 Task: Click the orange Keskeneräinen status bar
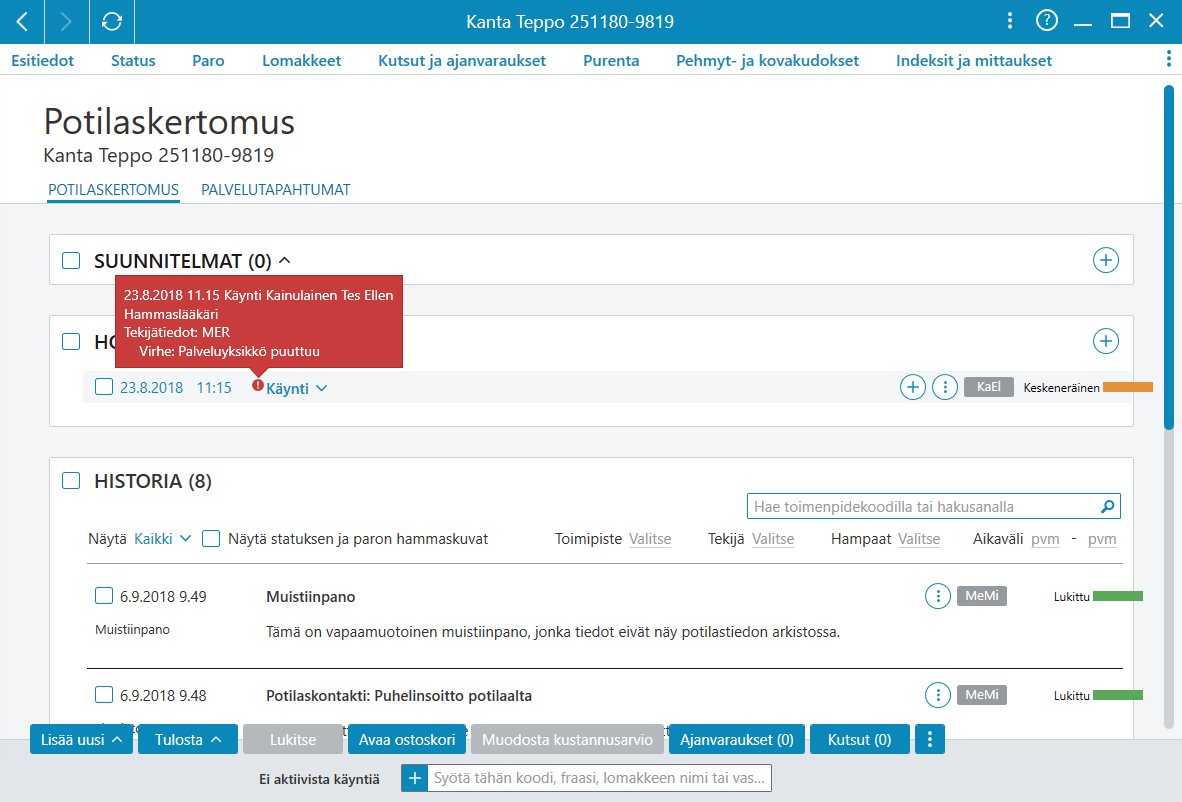pos(1128,387)
